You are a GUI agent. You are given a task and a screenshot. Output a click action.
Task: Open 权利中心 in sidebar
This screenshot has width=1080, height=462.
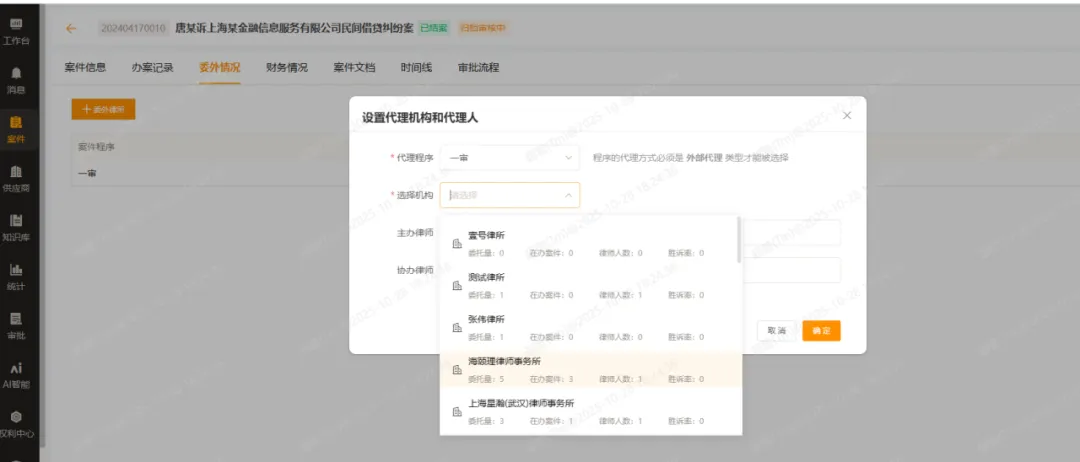16,425
